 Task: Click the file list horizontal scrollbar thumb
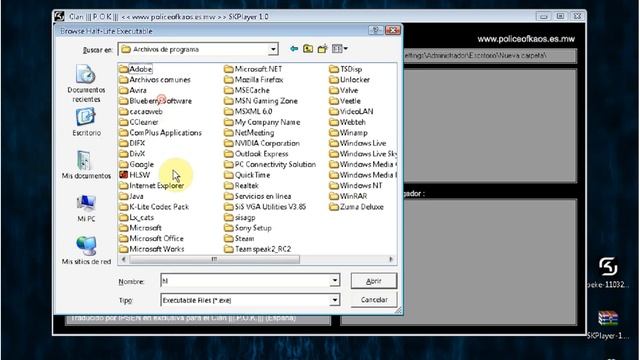(214, 259)
